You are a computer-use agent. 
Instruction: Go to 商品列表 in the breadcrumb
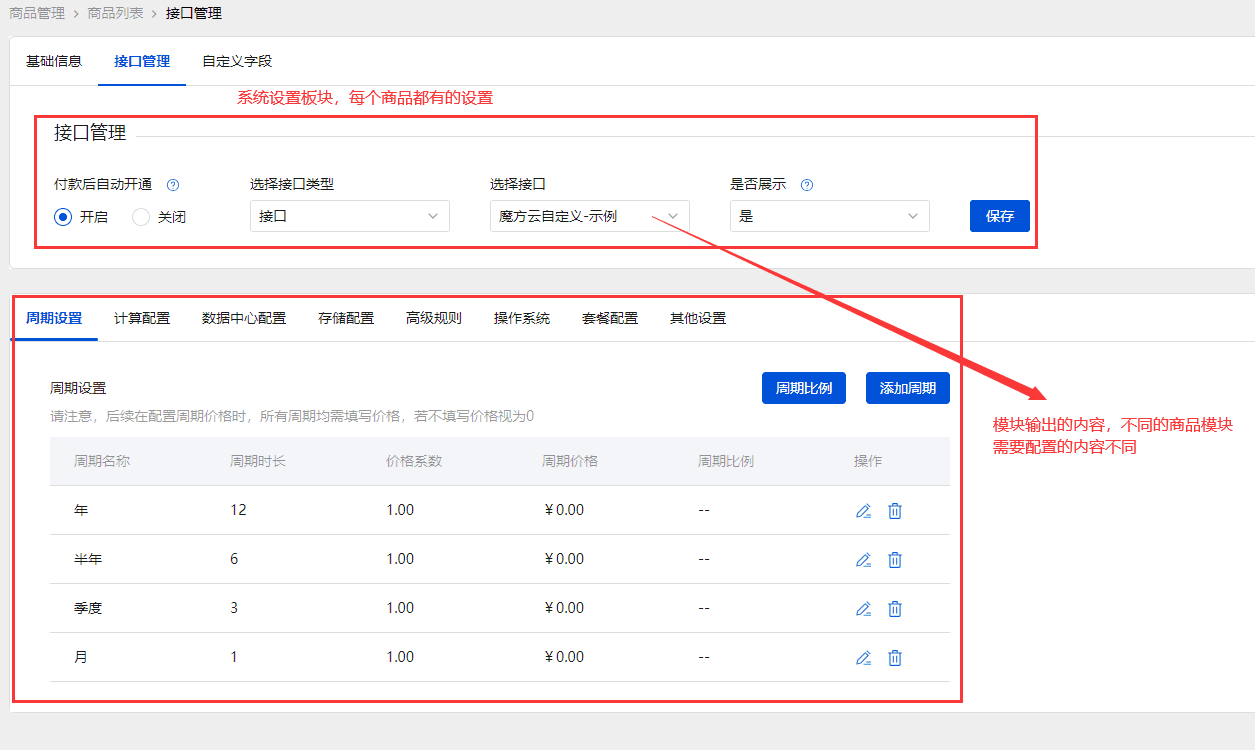(x=115, y=13)
